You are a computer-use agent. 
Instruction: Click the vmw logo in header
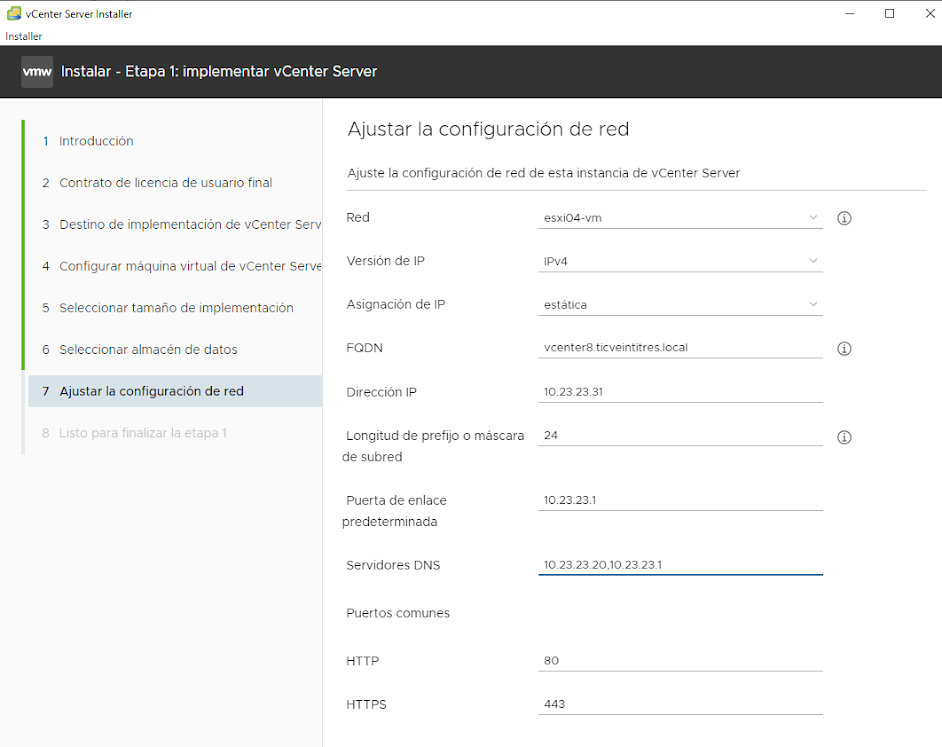[x=37, y=72]
